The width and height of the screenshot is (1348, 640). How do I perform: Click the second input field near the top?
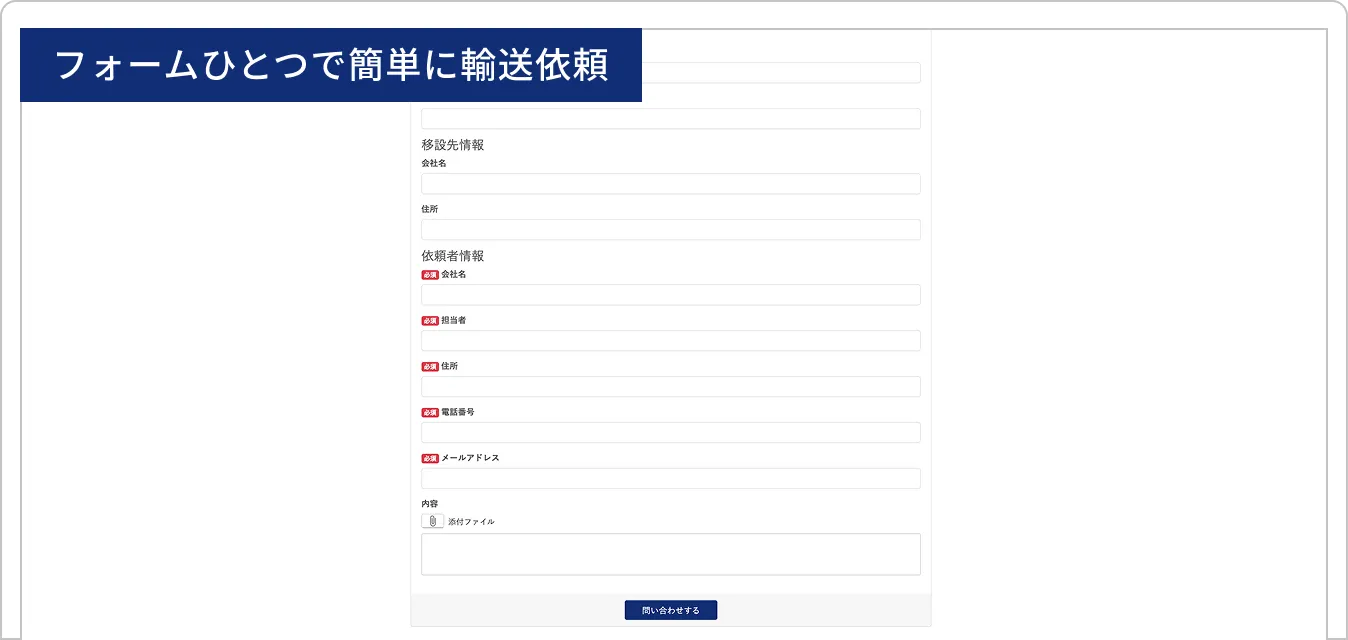click(670, 118)
